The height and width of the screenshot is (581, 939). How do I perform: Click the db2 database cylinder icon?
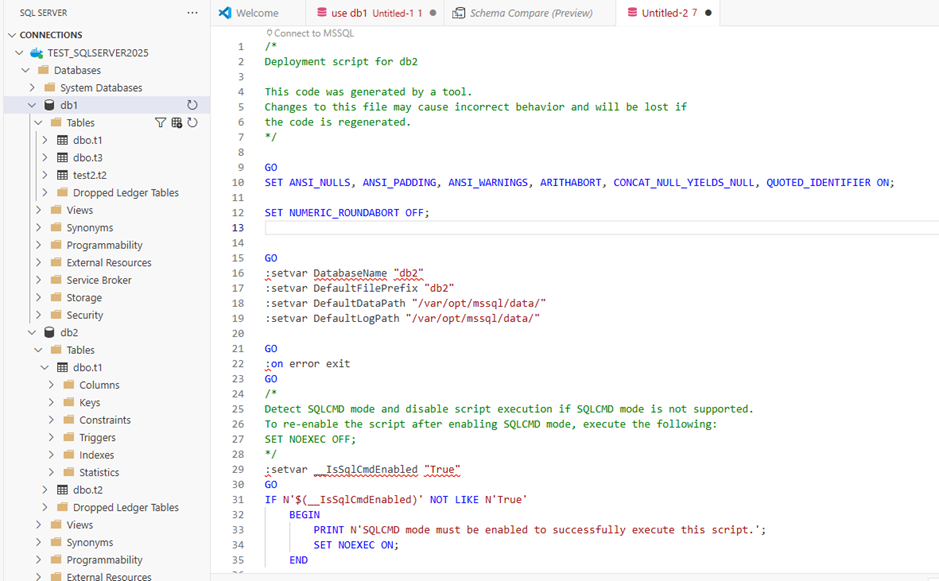50,332
